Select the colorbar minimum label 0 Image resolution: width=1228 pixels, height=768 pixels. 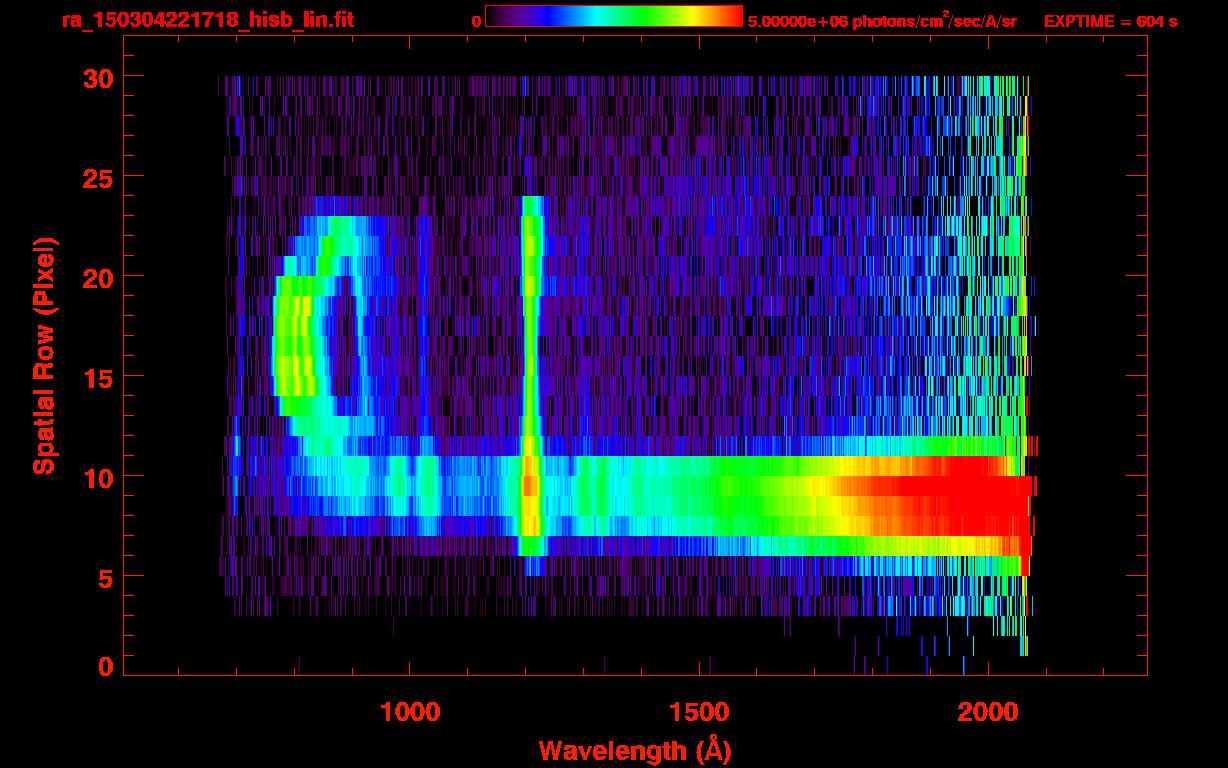point(476,21)
